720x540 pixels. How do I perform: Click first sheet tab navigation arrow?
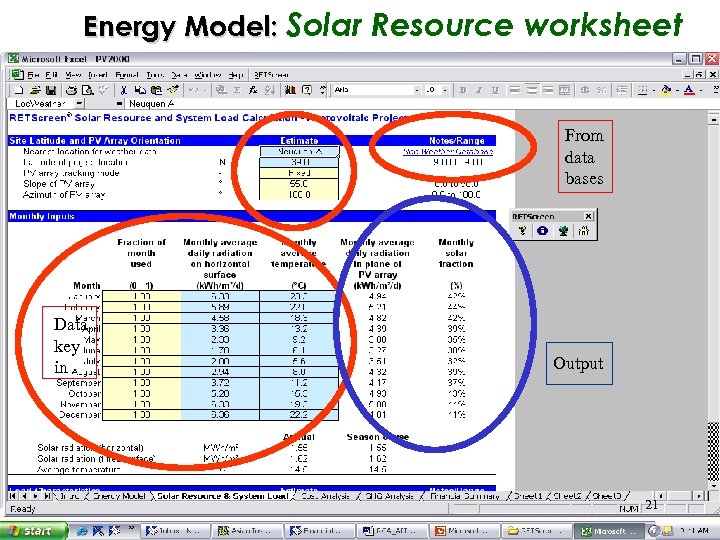(12, 496)
